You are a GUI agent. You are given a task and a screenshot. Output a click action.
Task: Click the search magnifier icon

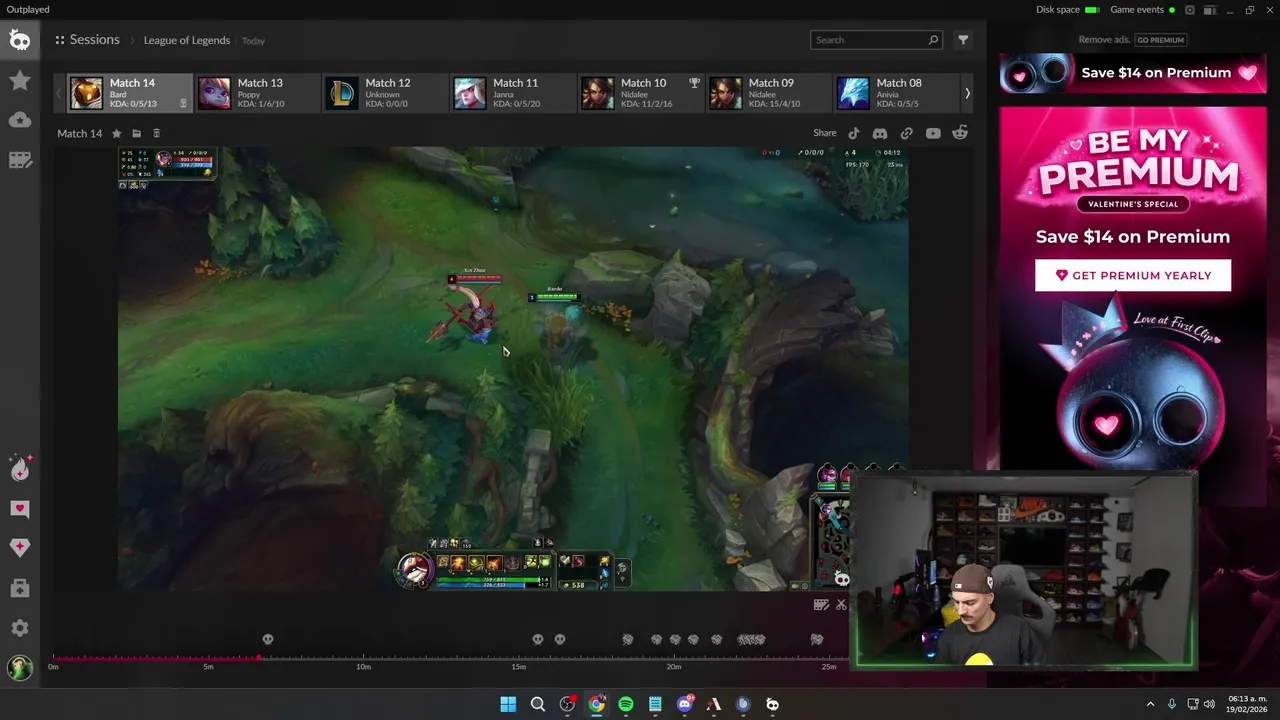pos(933,40)
